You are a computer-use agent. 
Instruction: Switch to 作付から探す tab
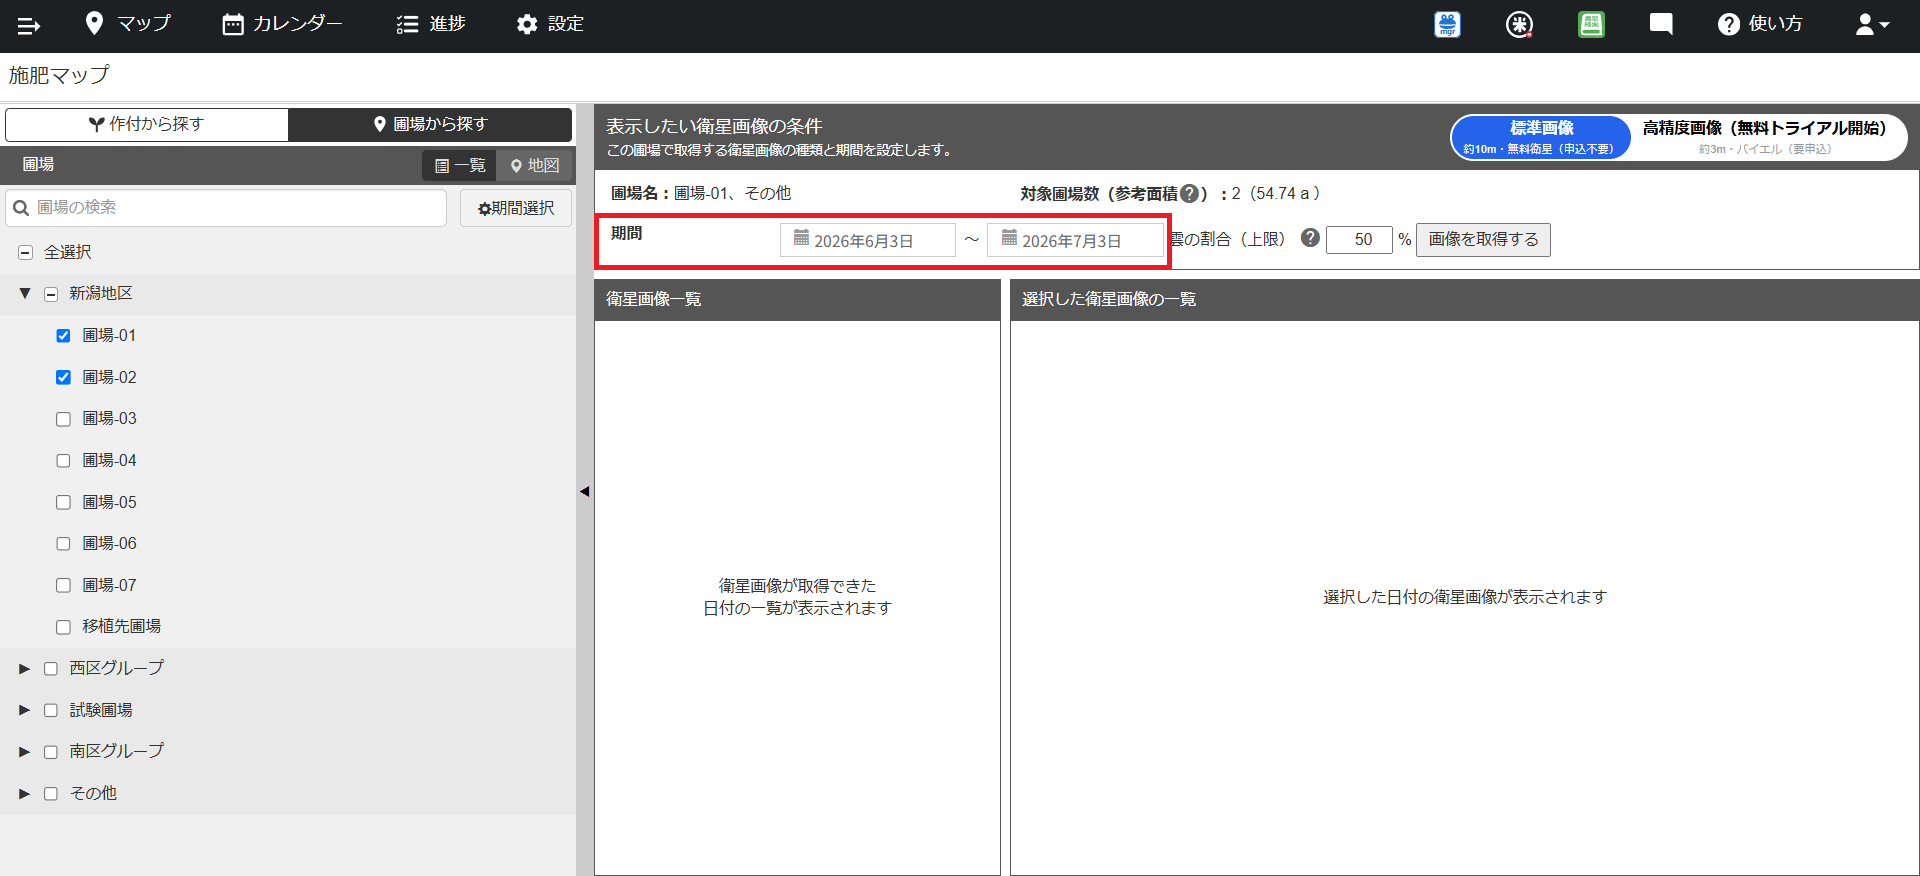coord(147,124)
